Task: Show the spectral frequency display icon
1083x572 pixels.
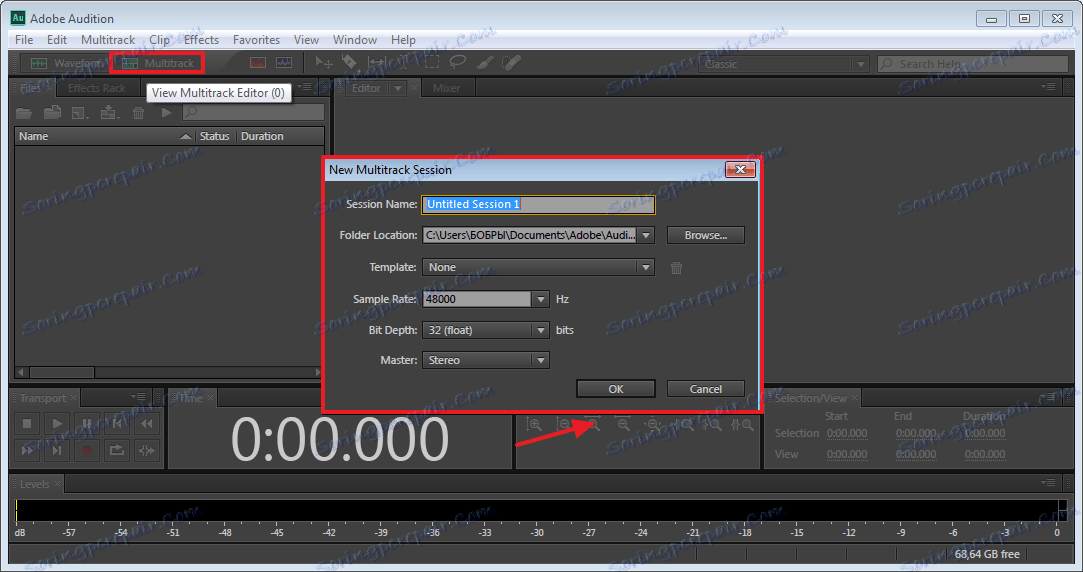Action: click(x=258, y=63)
